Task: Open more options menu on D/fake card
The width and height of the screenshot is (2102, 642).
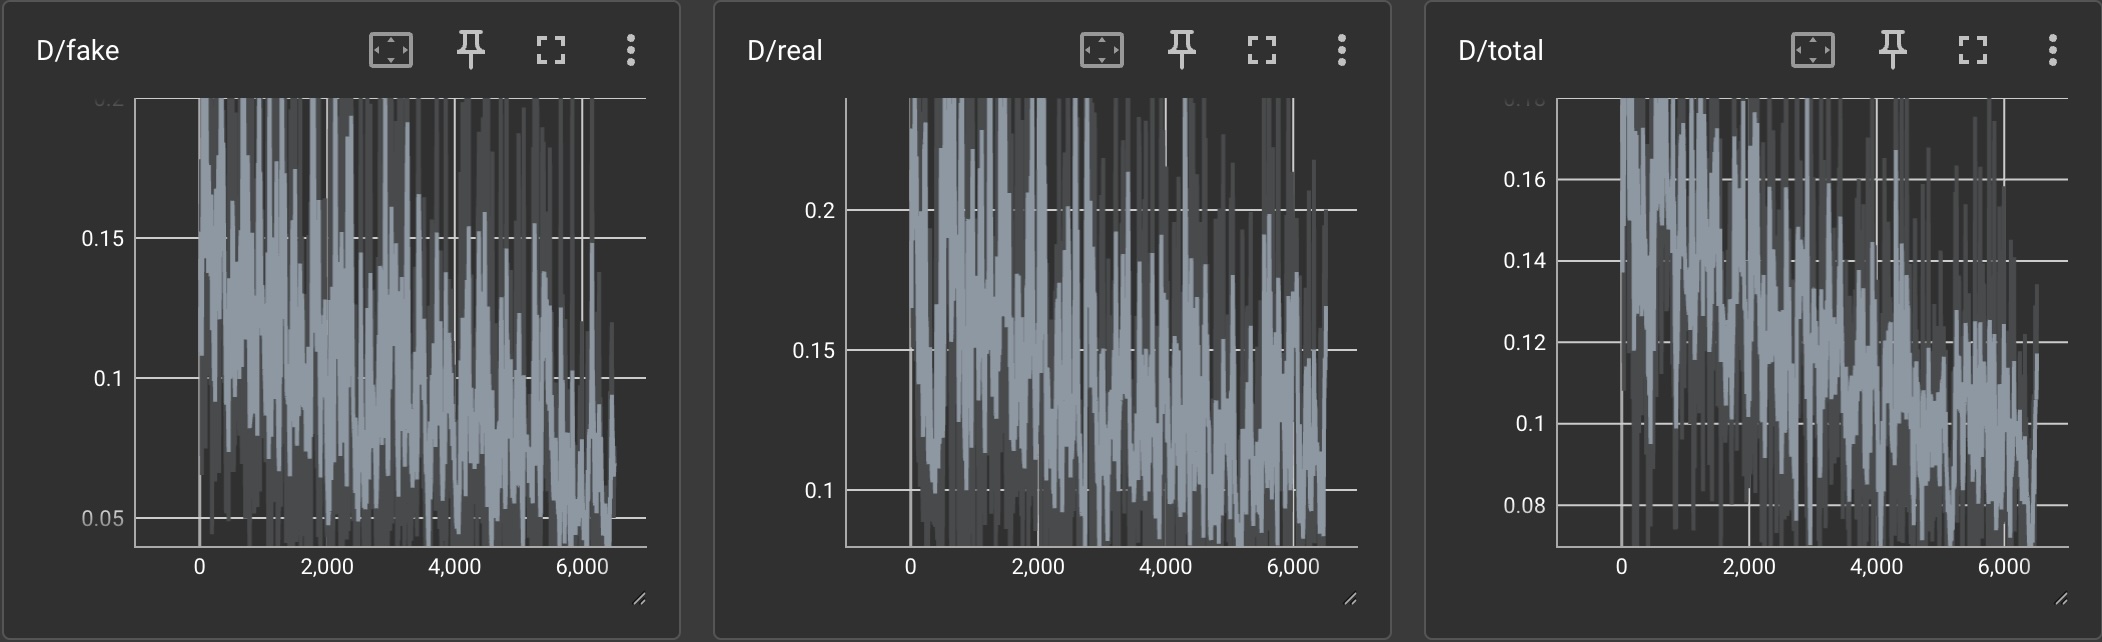Action: (631, 50)
